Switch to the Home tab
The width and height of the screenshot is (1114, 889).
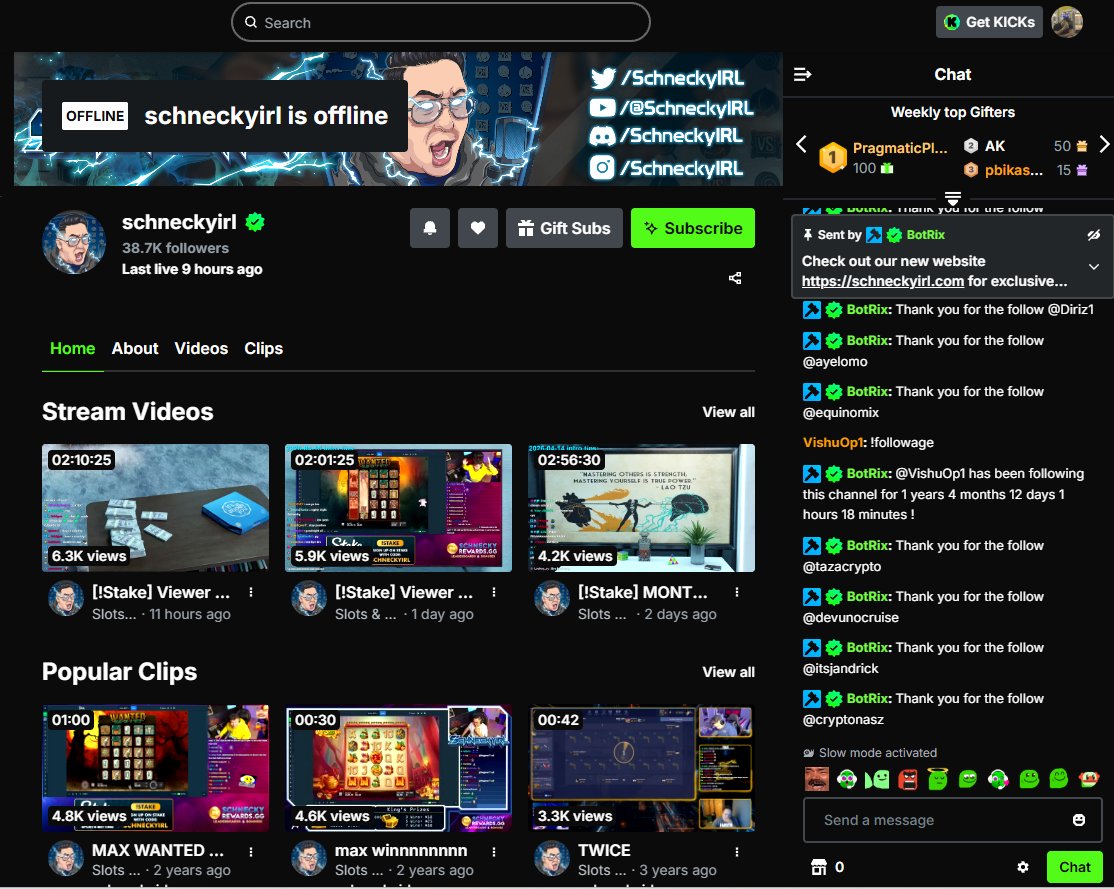pyautogui.click(x=72, y=349)
